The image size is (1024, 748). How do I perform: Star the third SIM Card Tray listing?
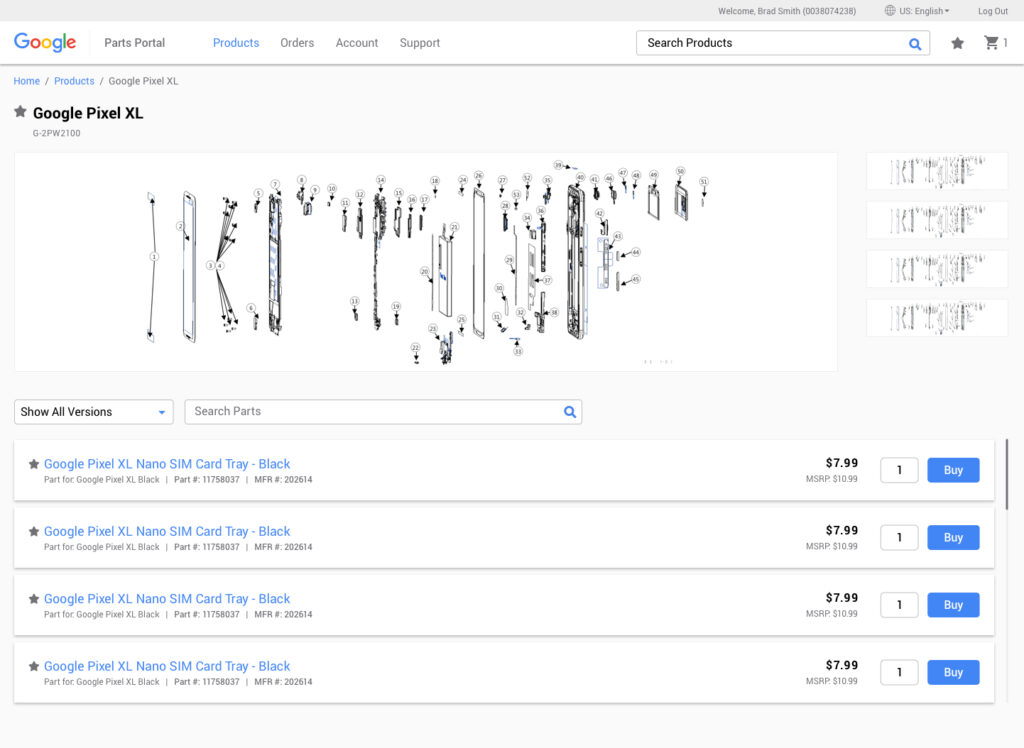click(34, 598)
